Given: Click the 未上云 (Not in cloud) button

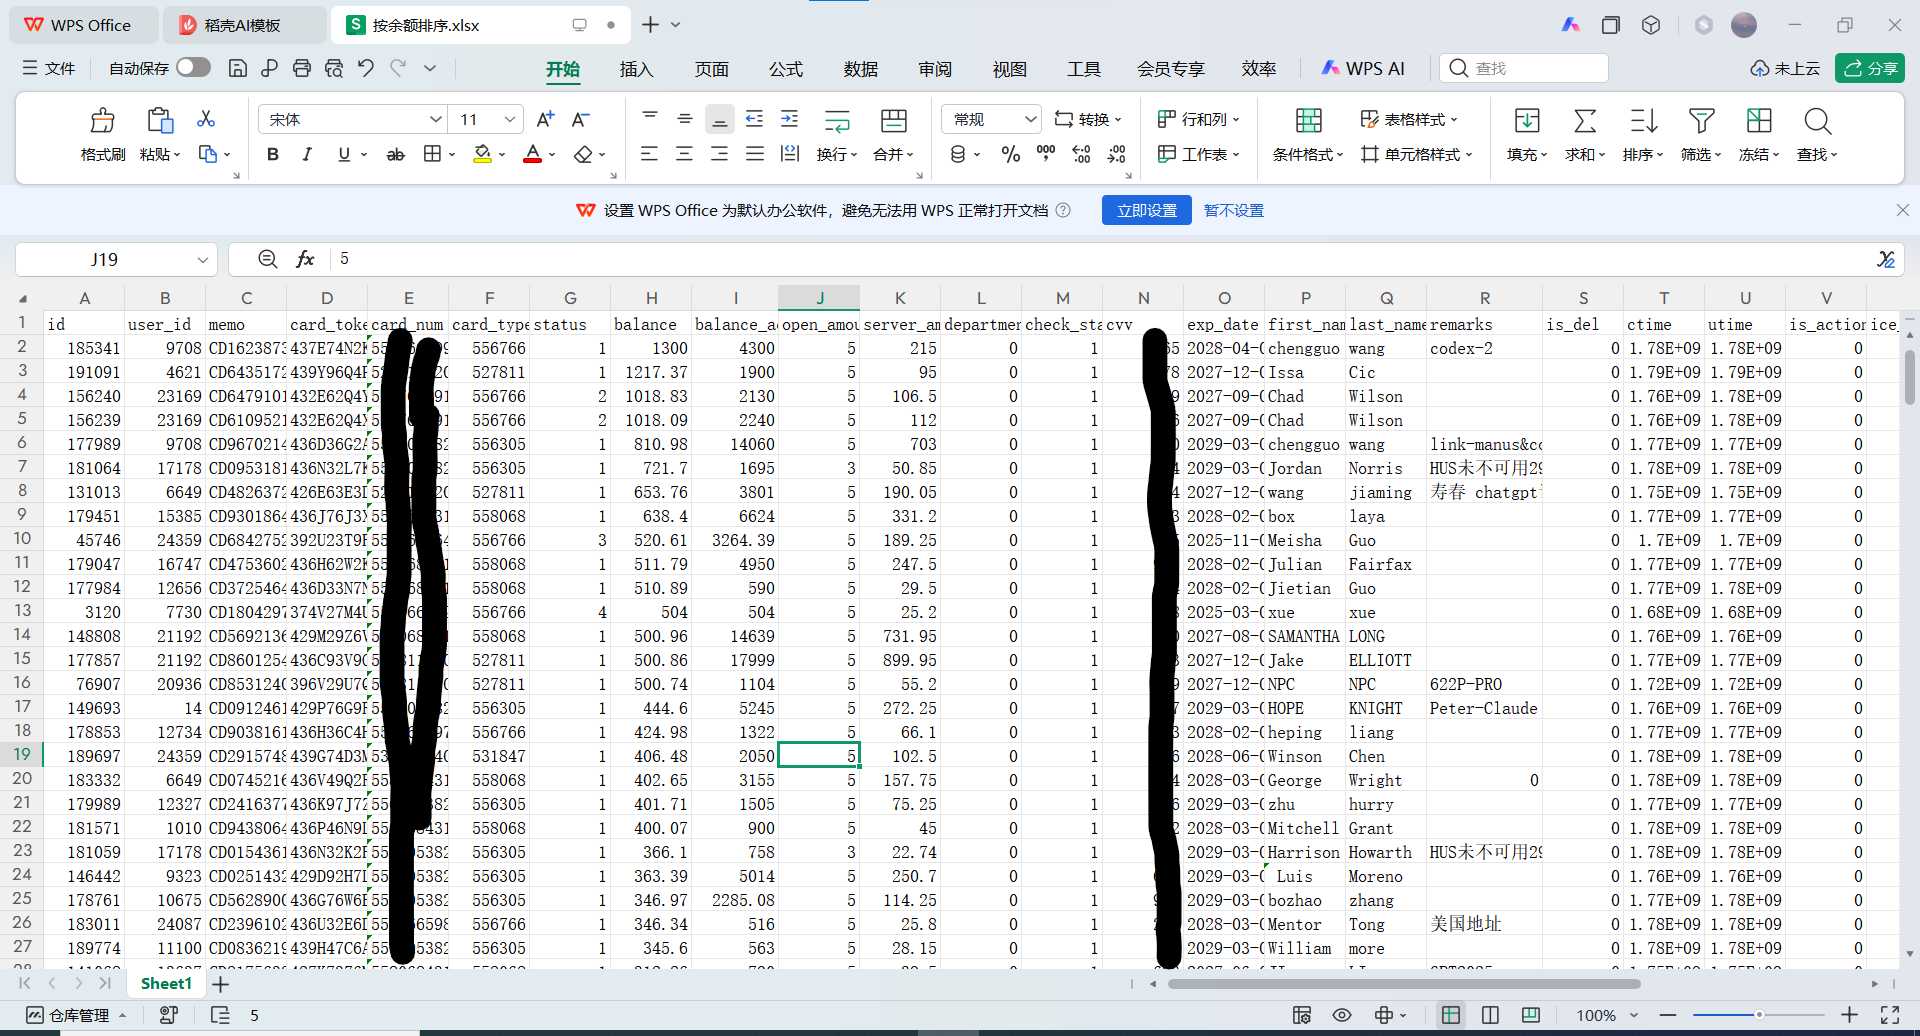Looking at the screenshot, I should click(1786, 68).
